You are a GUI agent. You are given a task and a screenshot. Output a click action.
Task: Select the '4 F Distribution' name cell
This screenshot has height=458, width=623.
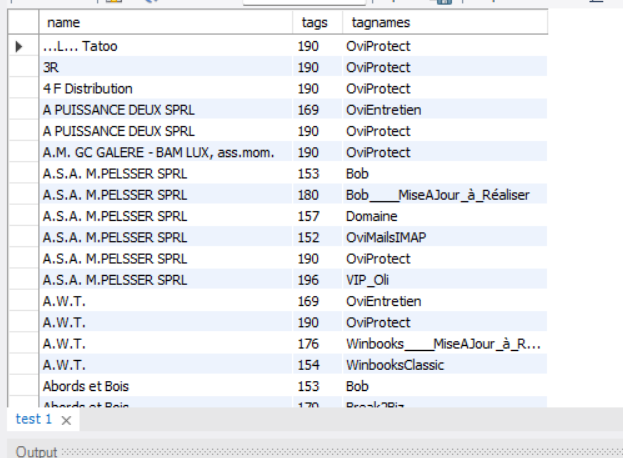coord(166,89)
